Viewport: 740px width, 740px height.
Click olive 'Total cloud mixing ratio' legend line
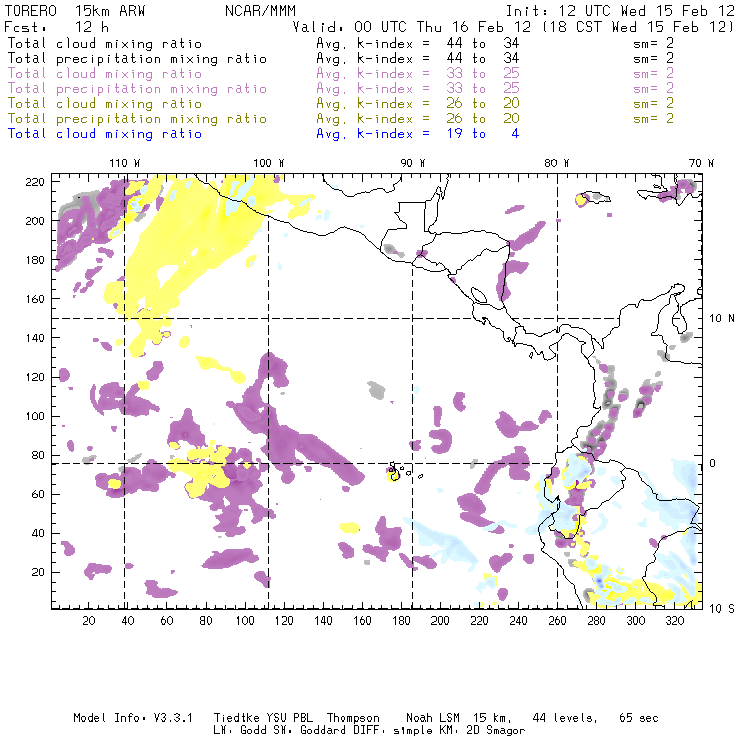tap(105, 103)
